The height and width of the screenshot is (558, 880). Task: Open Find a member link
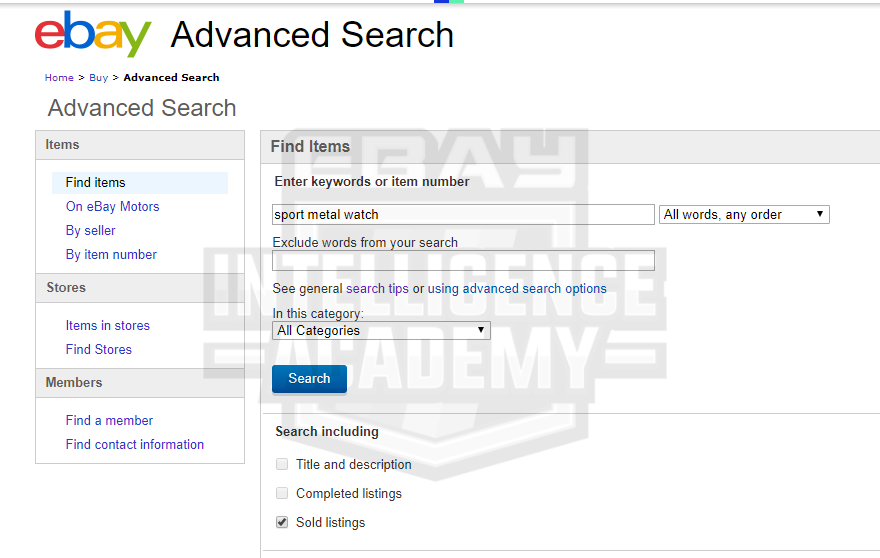[109, 420]
